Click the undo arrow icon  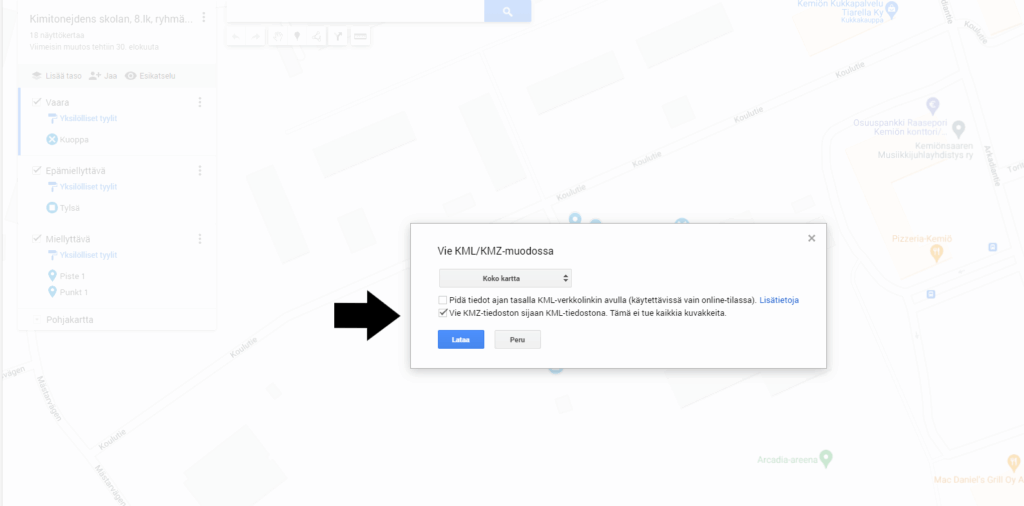236,37
